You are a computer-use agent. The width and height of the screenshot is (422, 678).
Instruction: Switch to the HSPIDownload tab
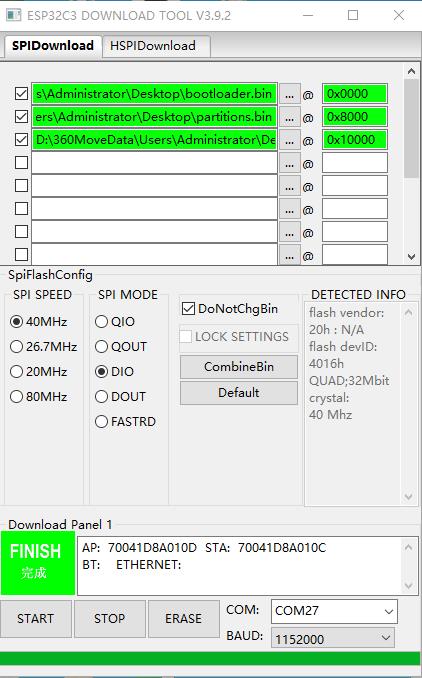pyautogui.click(x=157, y=46)
